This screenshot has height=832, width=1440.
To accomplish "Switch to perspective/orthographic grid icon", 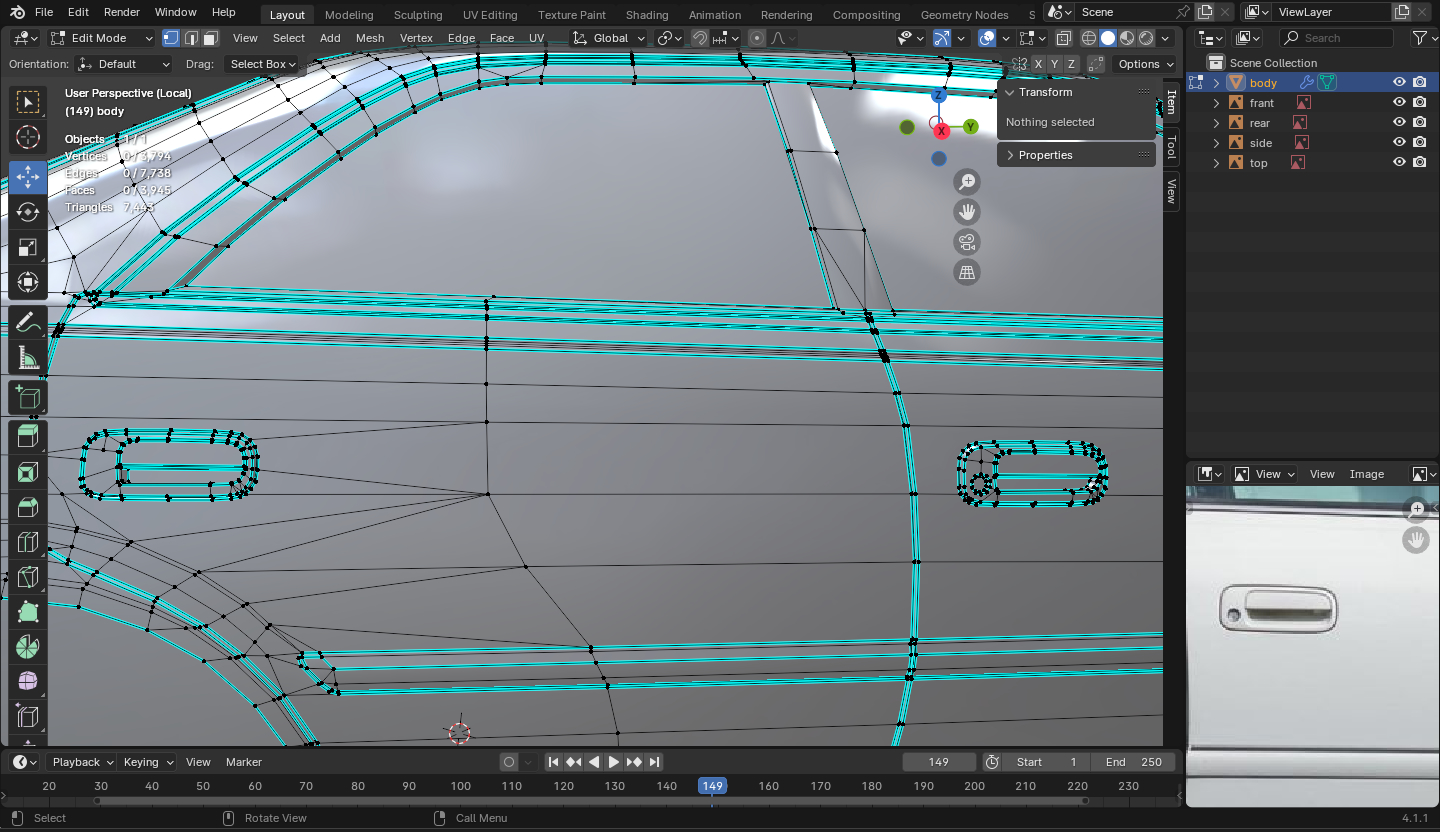I will [966, 272].
